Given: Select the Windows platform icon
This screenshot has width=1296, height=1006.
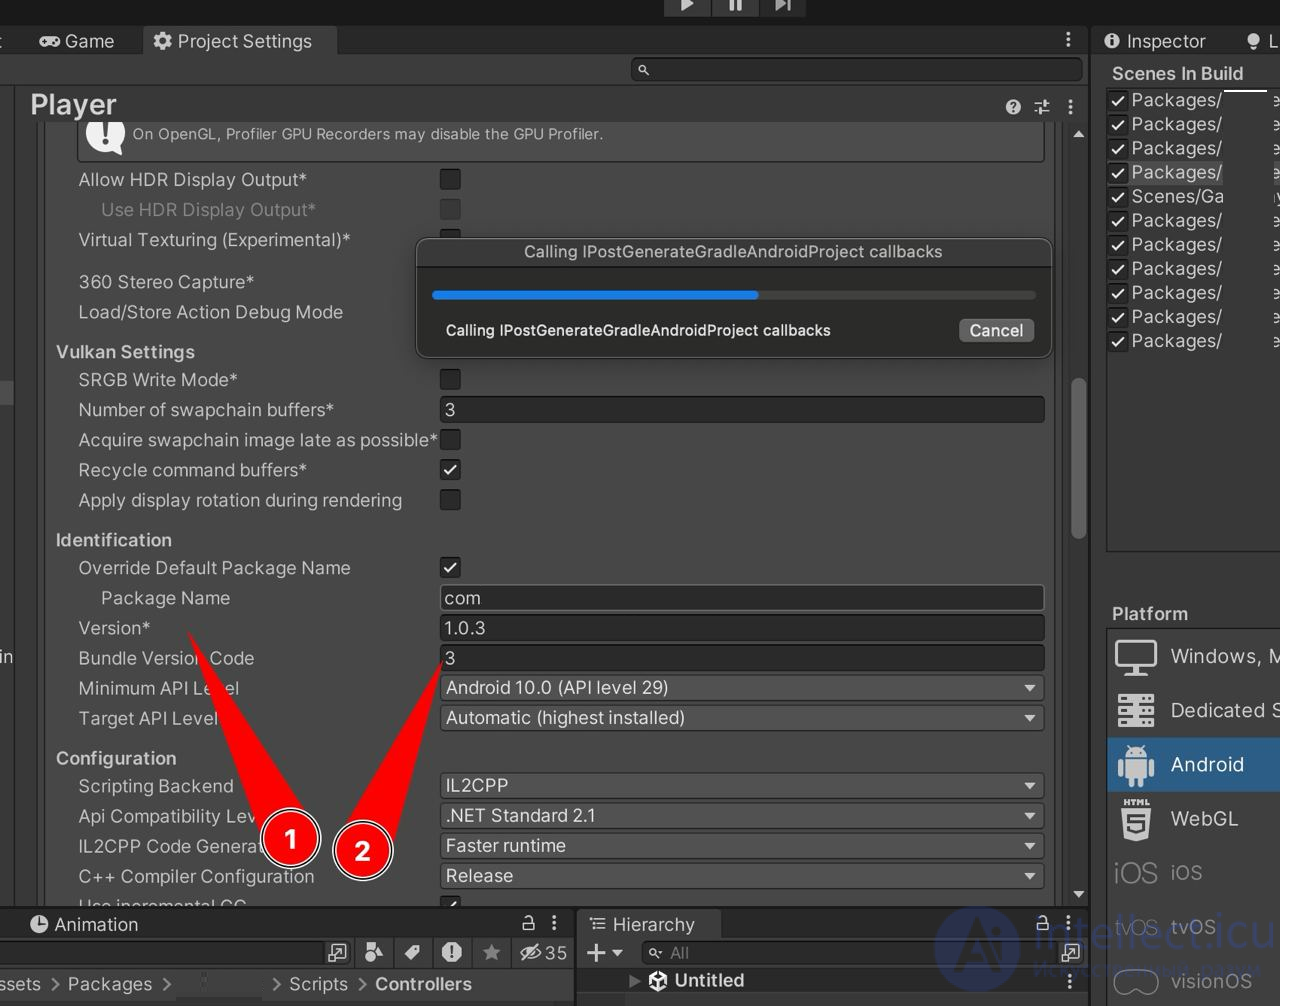Looking at the screenshot, I should tap(1136, 656).
